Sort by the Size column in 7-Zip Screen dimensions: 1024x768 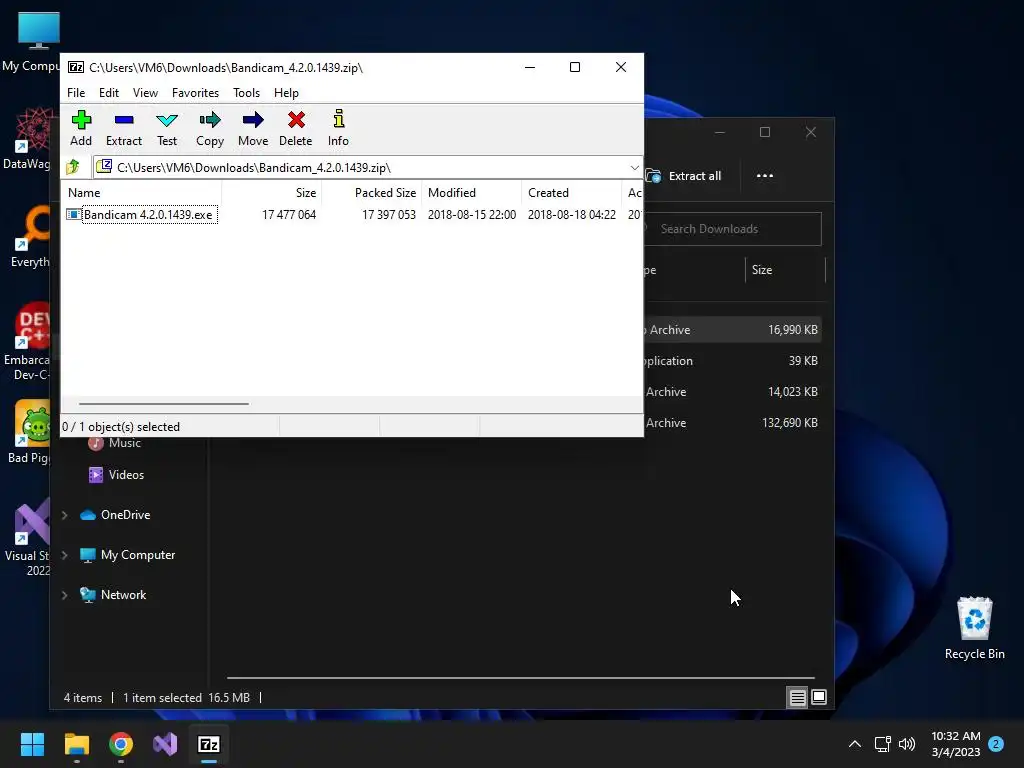272,193
